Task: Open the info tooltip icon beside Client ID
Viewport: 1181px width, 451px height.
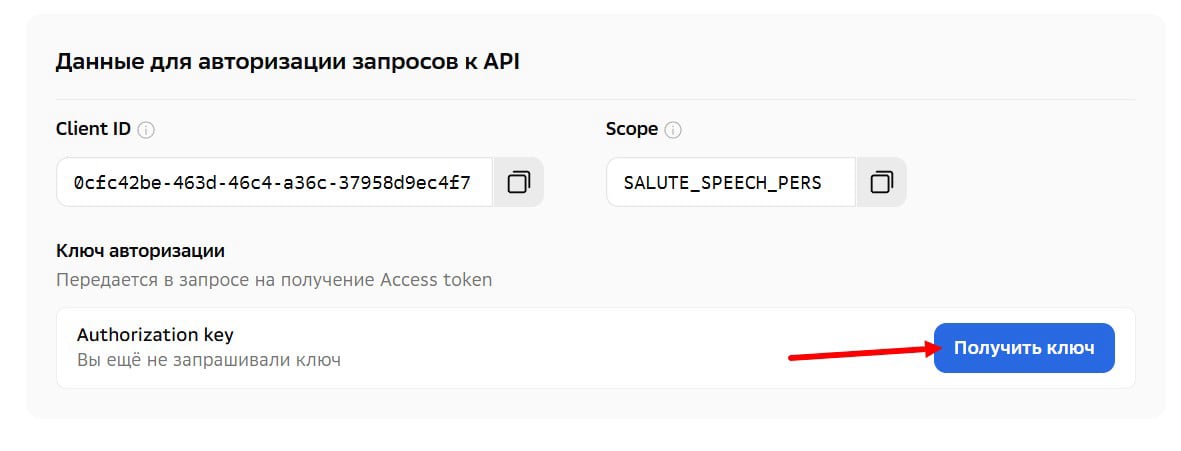Action: [x=146, y=130]
